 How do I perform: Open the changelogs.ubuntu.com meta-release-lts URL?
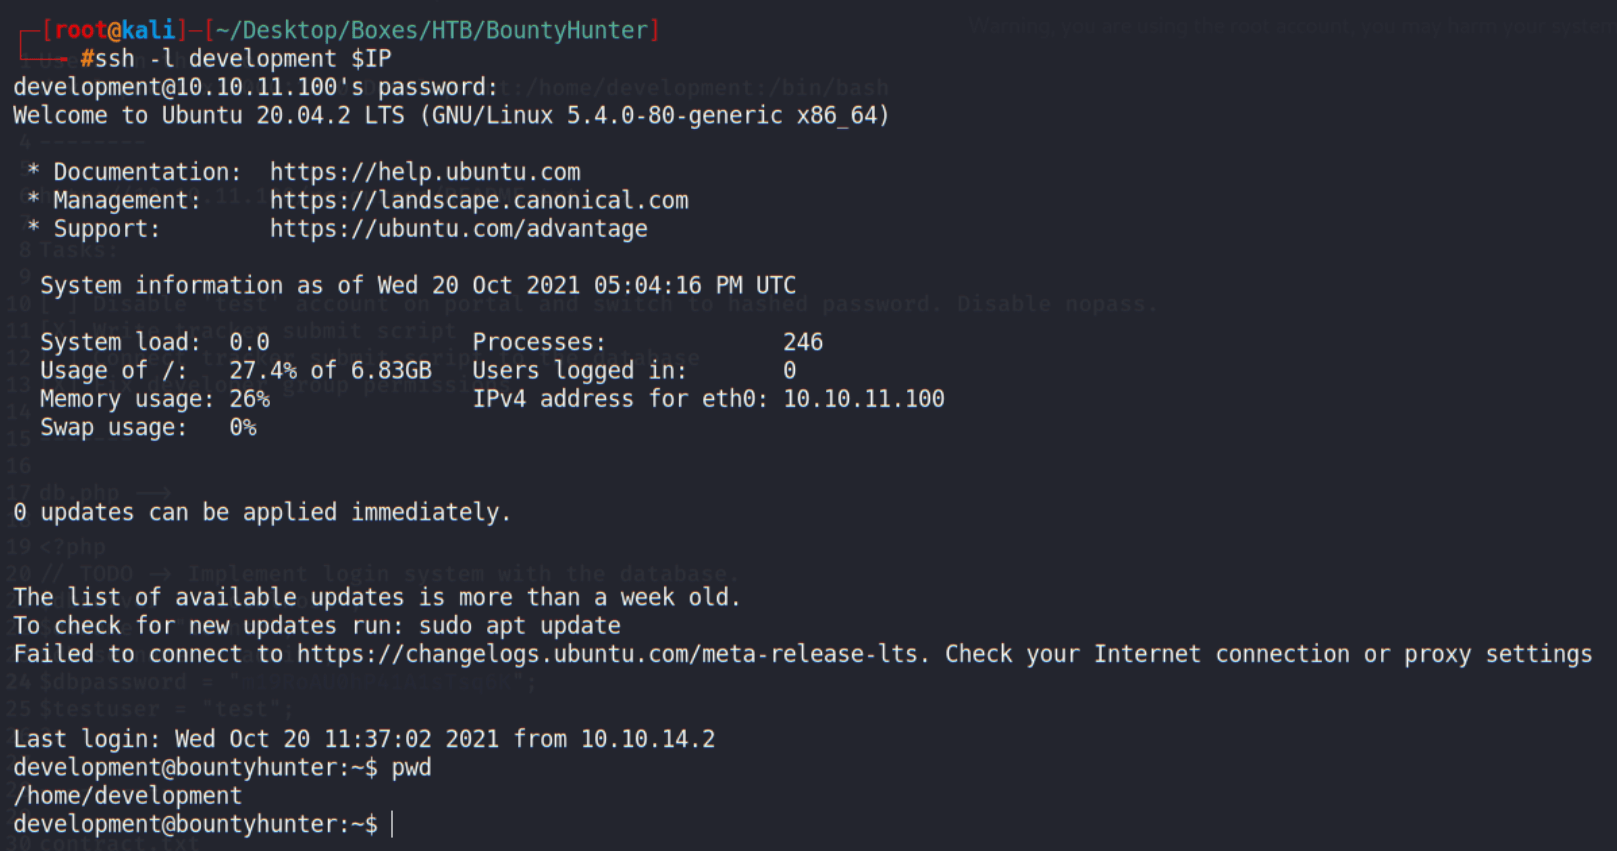click(607, 654)
